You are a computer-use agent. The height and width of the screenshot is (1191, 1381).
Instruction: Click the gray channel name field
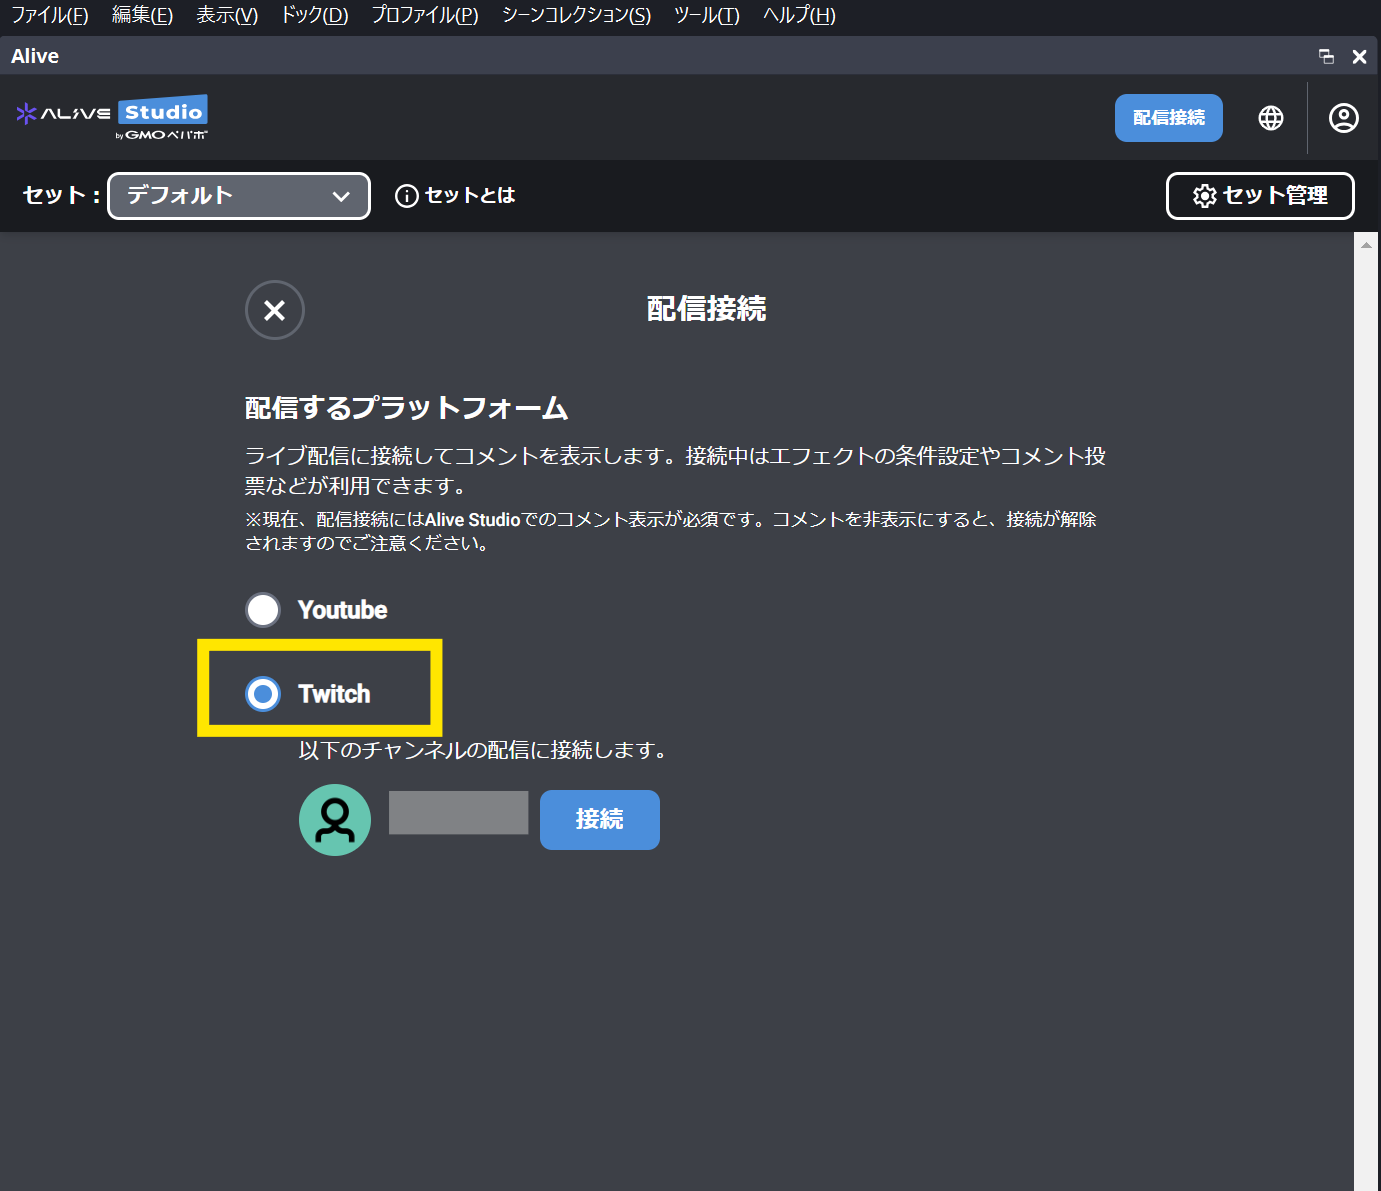[458, 813]
